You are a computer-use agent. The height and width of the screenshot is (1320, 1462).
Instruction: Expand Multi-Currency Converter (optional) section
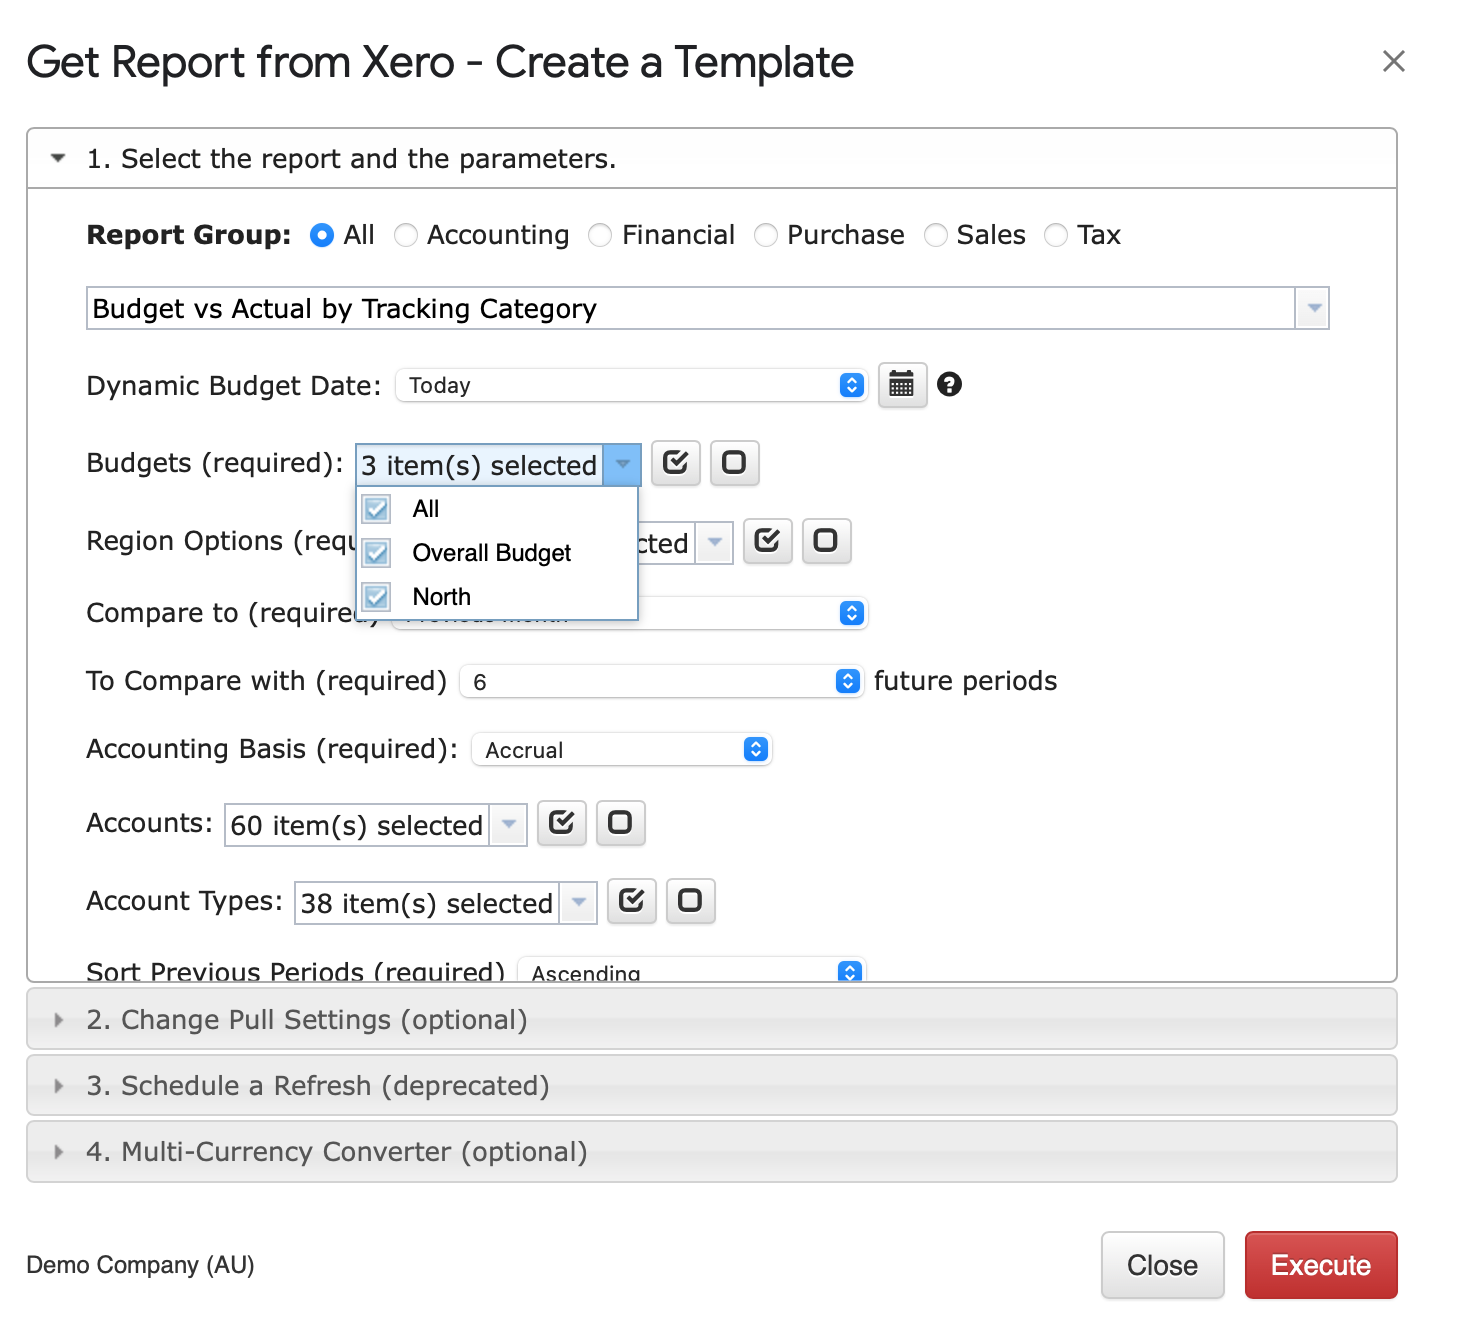pos(711,1151)
